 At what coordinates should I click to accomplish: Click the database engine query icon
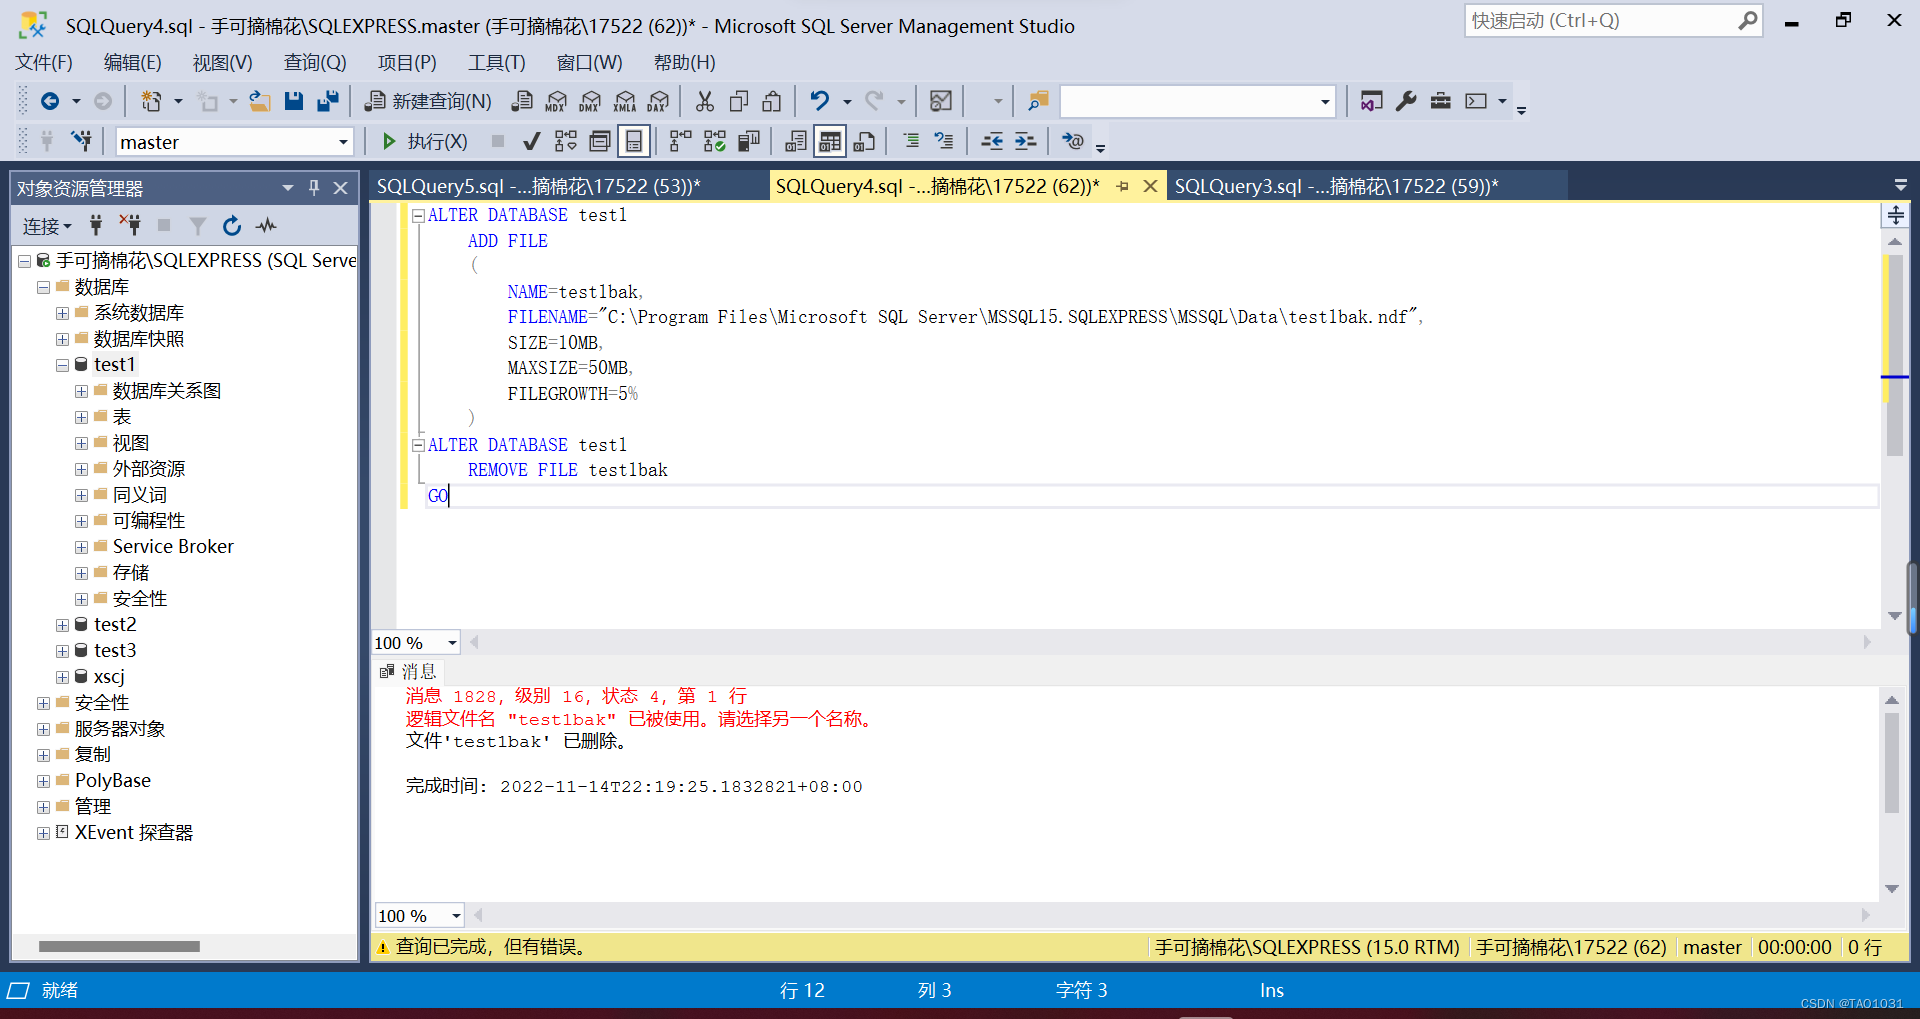point(522,101)
